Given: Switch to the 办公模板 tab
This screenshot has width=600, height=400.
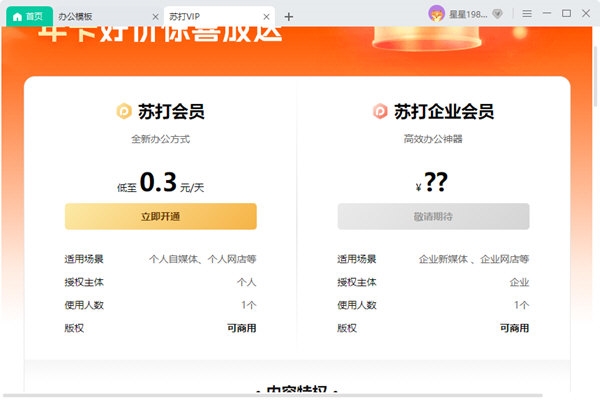Looking at the screenshot, I should click(75, 16).
